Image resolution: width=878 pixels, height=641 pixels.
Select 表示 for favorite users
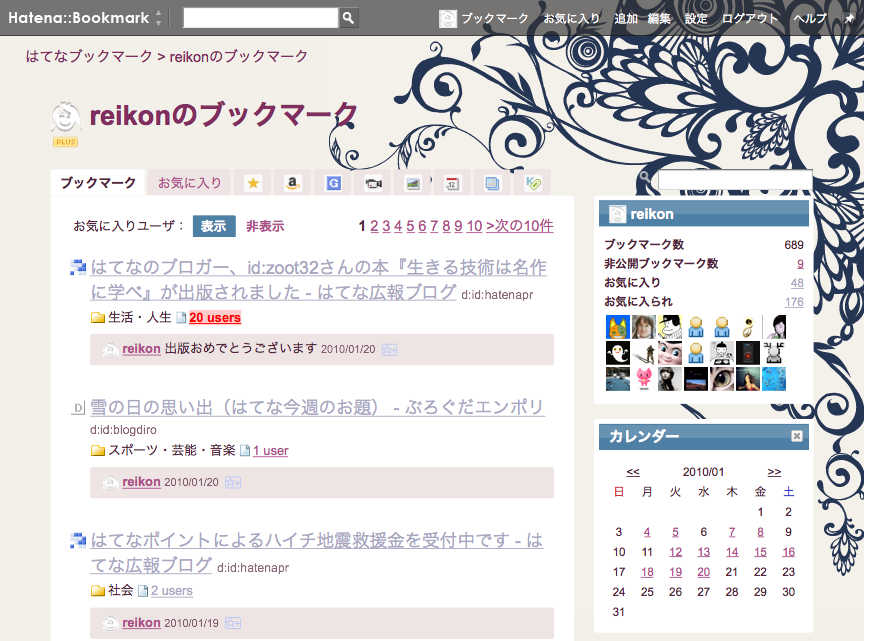[214, 226]
